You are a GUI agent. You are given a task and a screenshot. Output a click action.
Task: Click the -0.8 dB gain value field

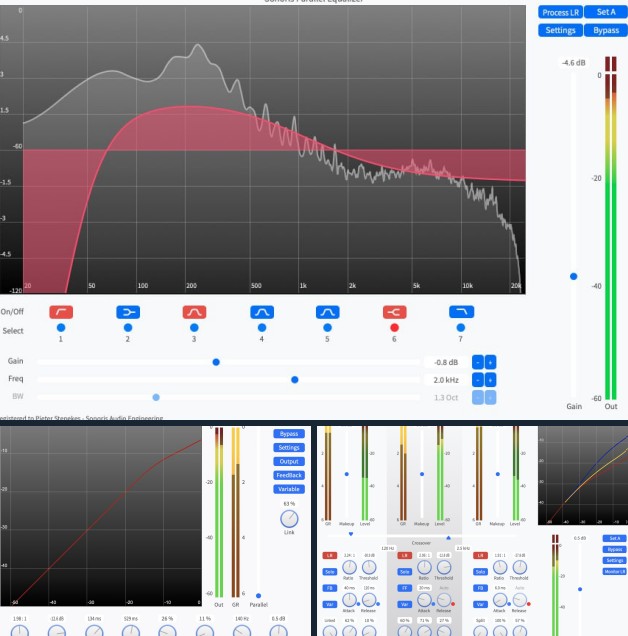[x=446, y=362]
